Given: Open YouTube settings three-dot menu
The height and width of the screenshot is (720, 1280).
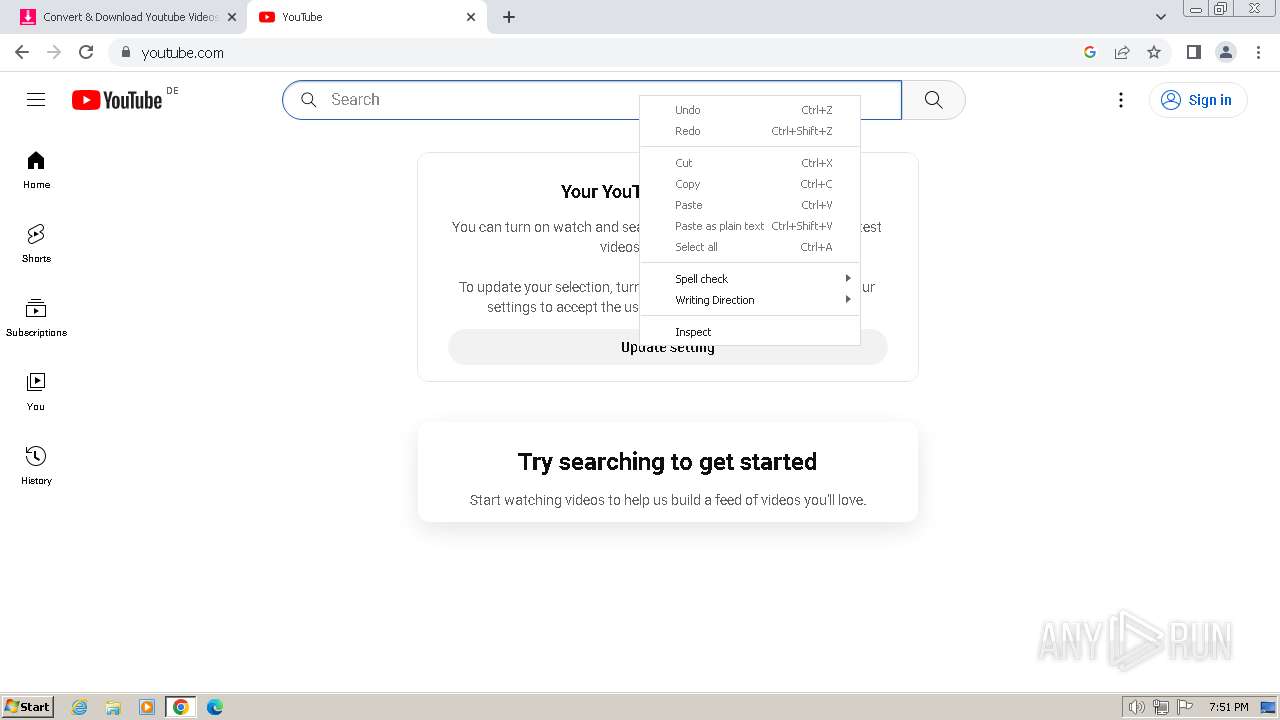Looking at the screenshot, I should [x=1121, y=100].
